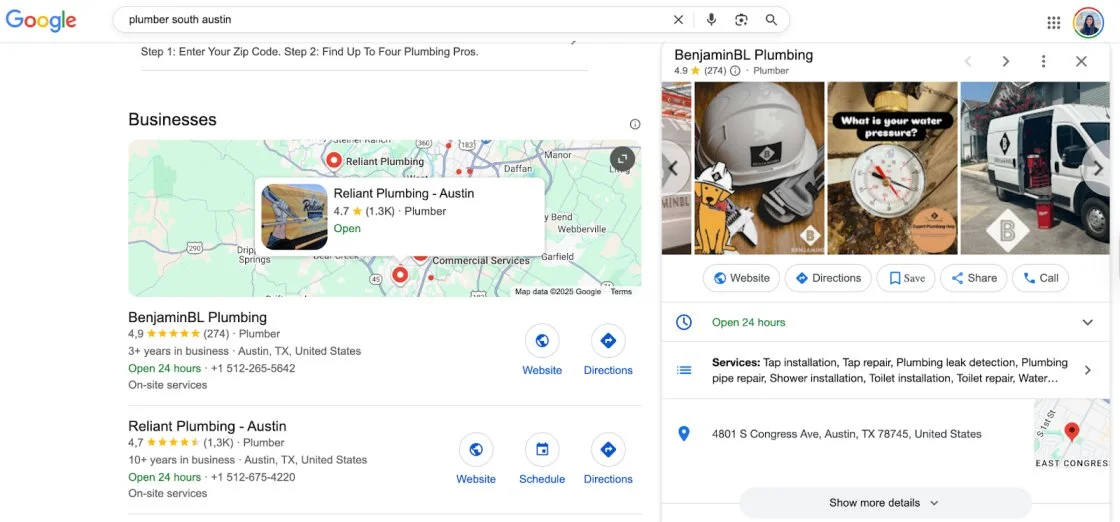Click the map Terms link
This screenshot has height=522, width=1120.
(x=621, y=291)
